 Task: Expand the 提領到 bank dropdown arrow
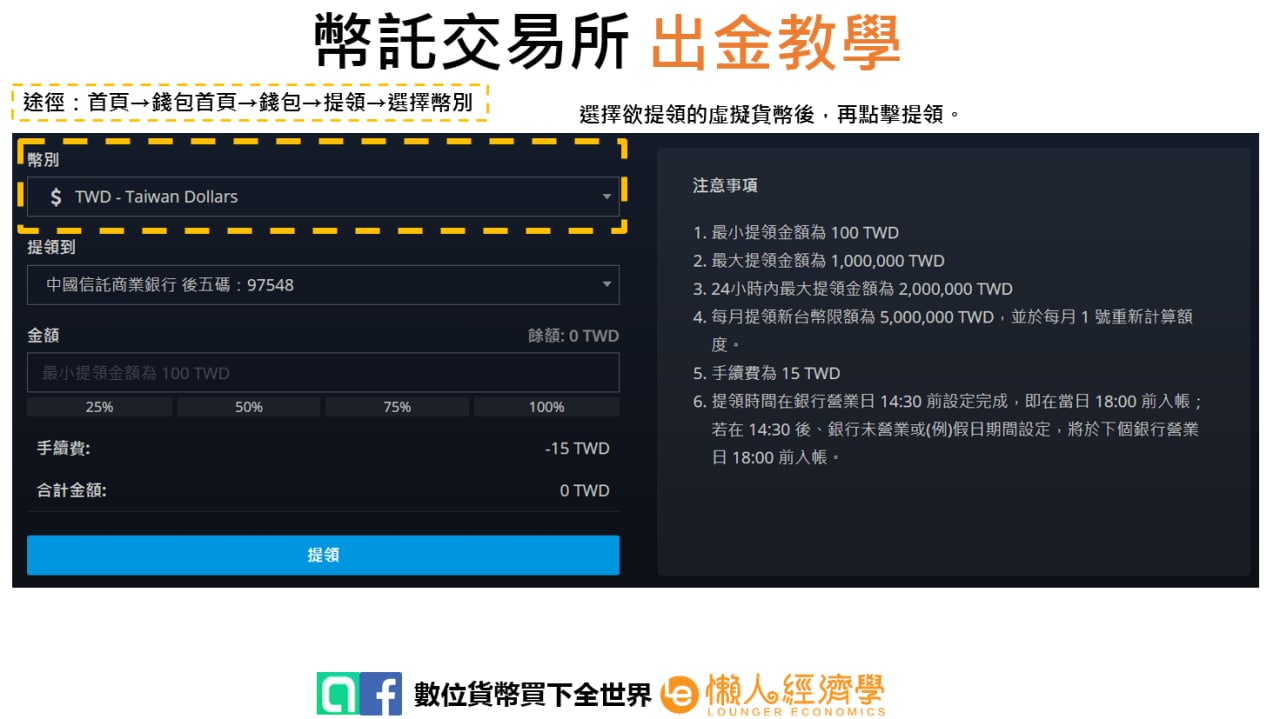click(606, 285)
